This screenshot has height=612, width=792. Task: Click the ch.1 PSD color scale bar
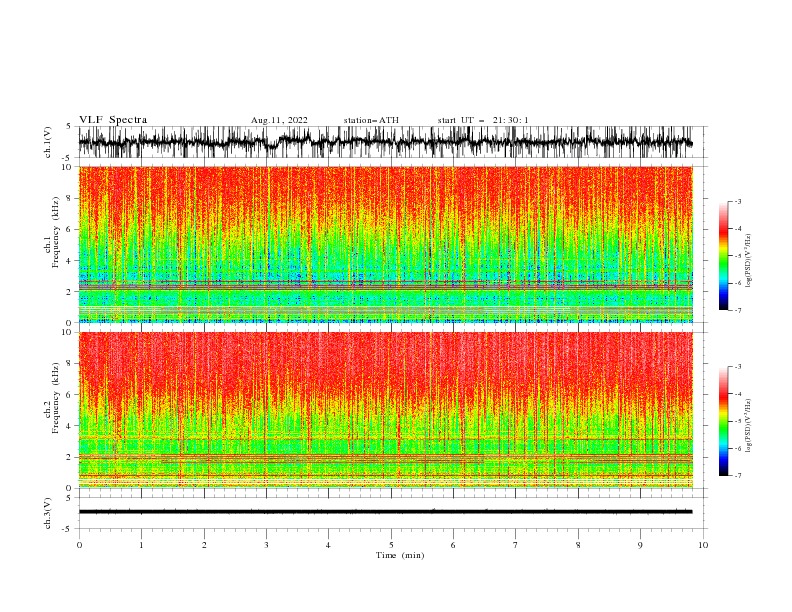(x=723, y=256)
